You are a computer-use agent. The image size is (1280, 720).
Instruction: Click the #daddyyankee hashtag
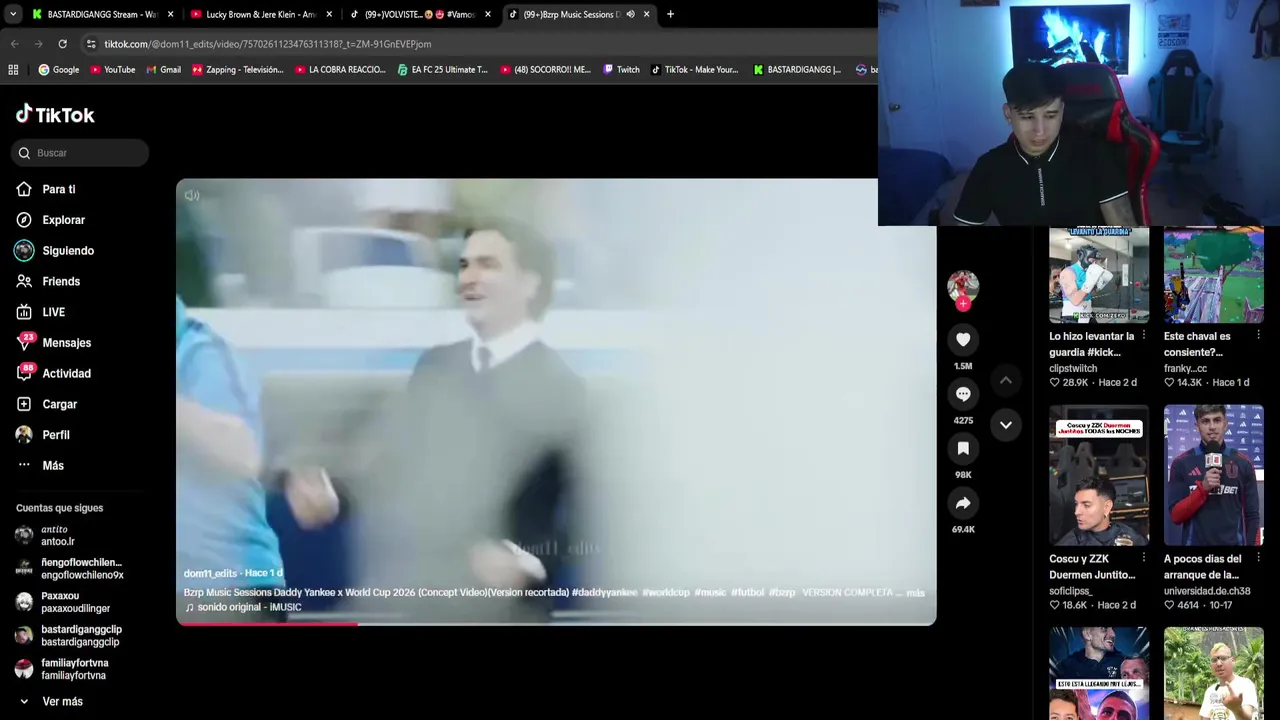pyautogui.click(x=604, y=593)
